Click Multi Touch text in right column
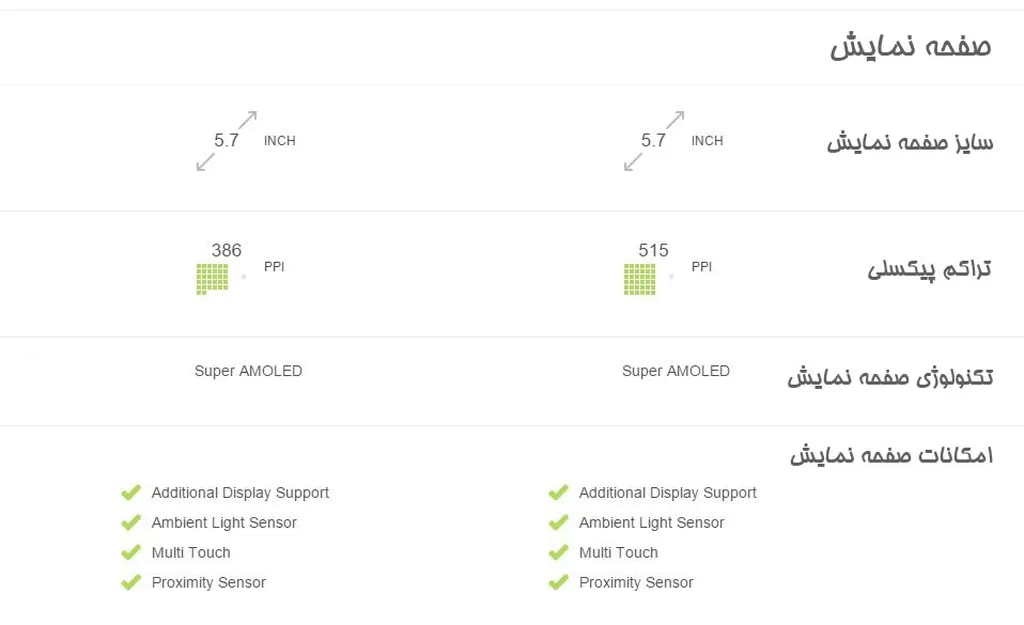This screenshot has width=1024, height=625. coord(618,553)
